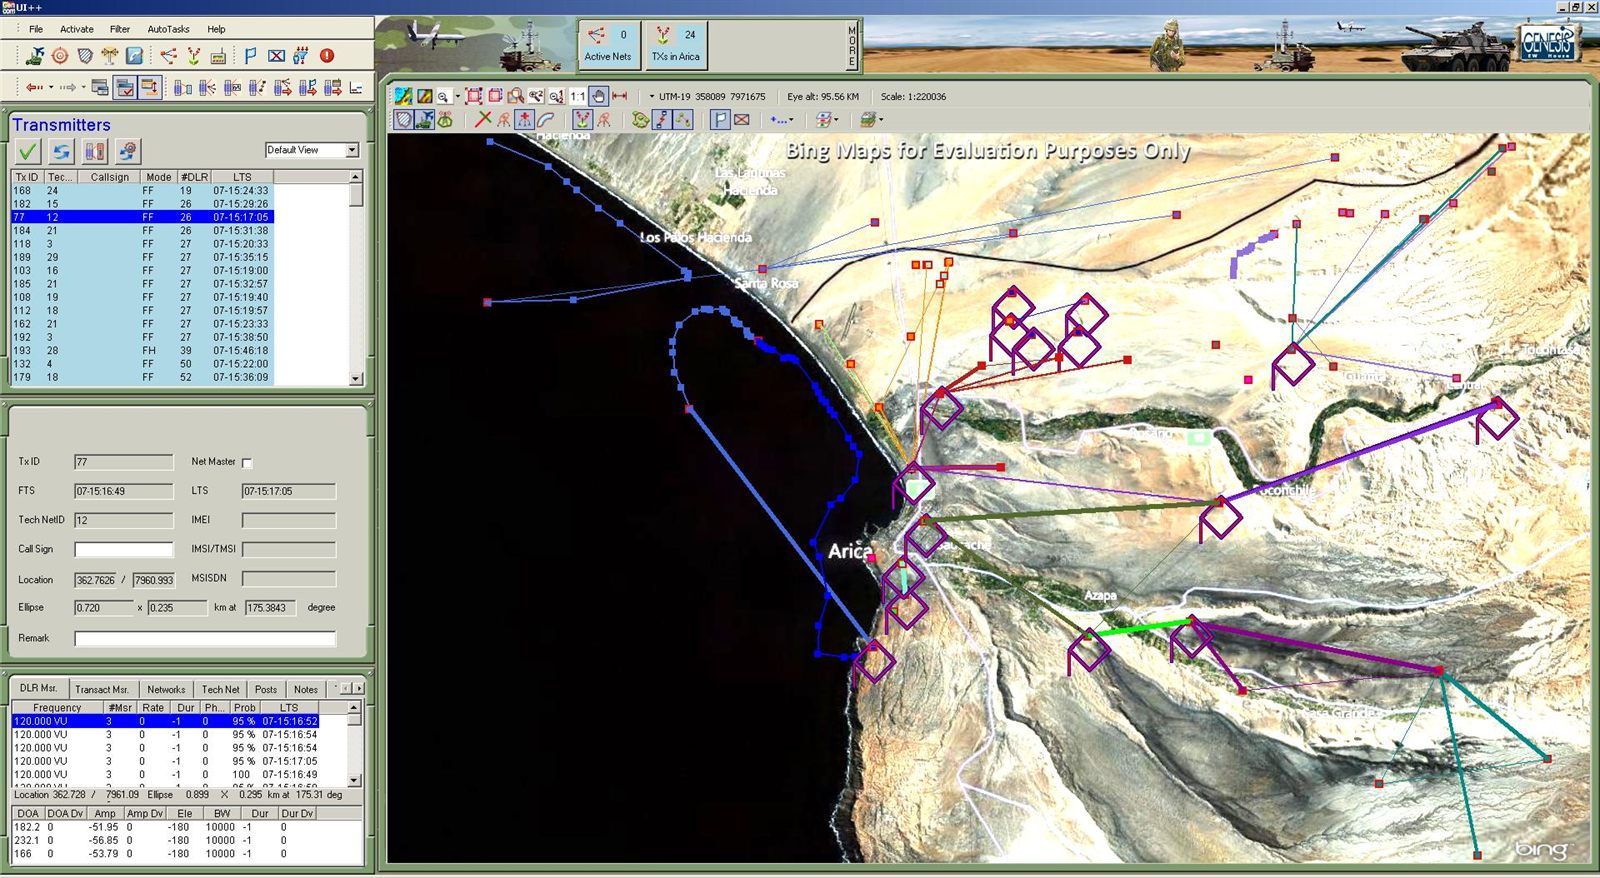Click the radio receiver device icon
1600x878 pixels.
[x=218, y=57]
